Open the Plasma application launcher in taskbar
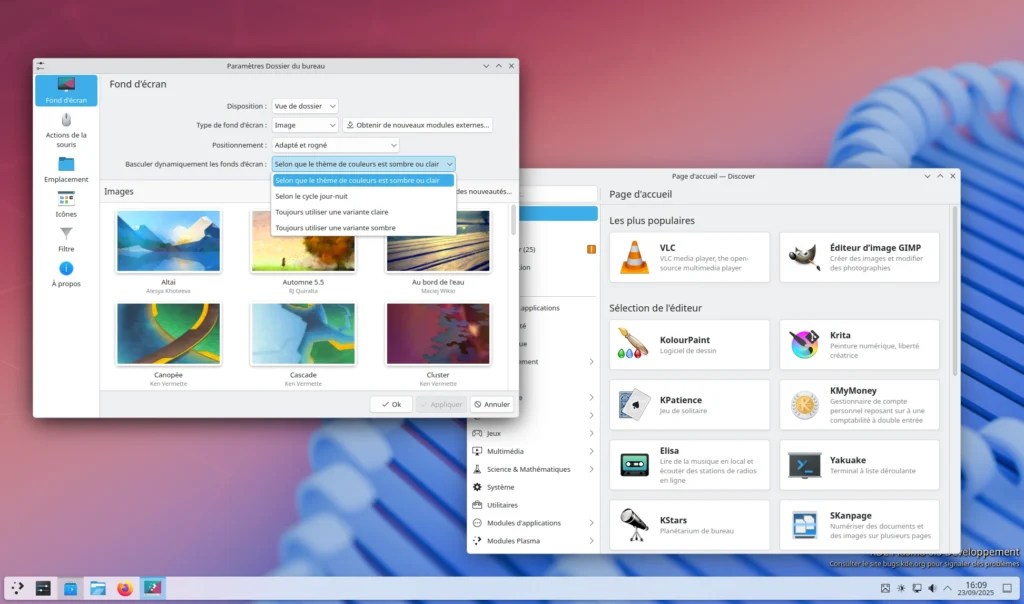The image size is (1024, 604). [x=18, y=588]
